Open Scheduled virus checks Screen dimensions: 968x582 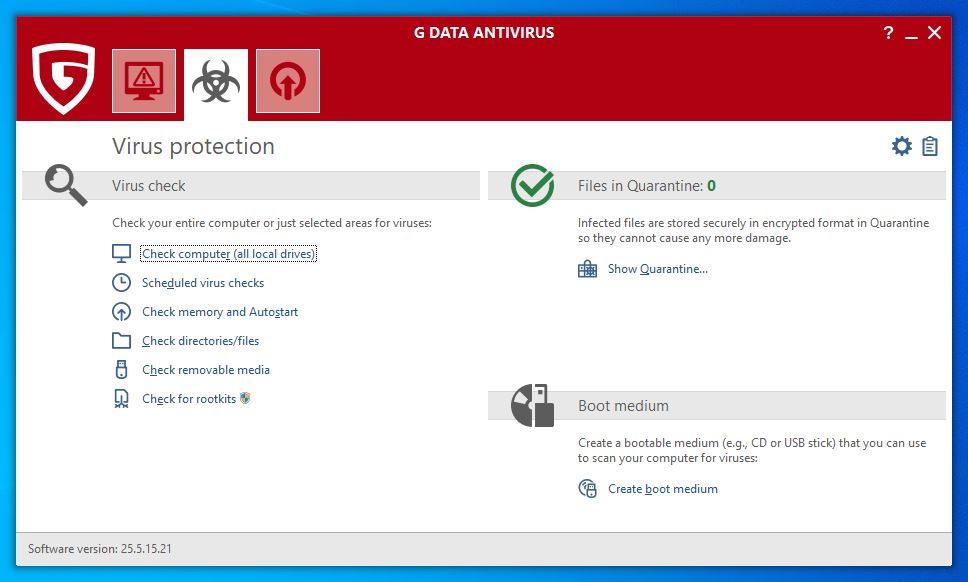(x=203, y=283)
